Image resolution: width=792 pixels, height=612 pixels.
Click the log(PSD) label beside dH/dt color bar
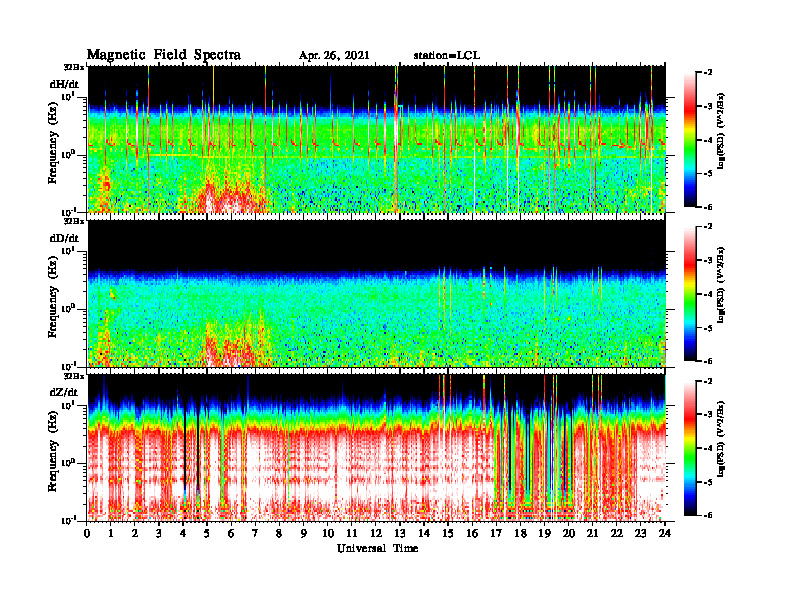(722, 131)
